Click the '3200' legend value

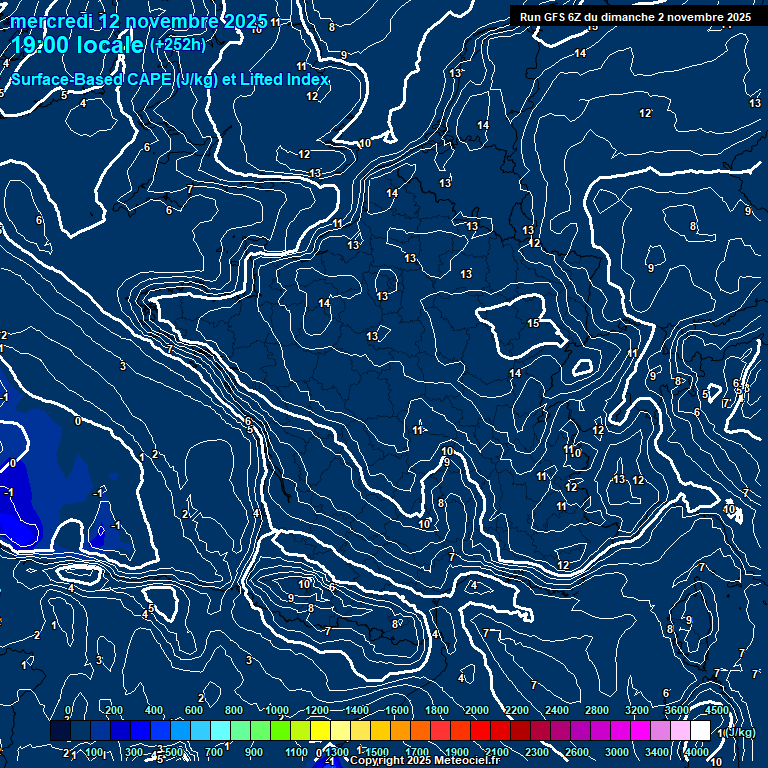tap(637, 710)
